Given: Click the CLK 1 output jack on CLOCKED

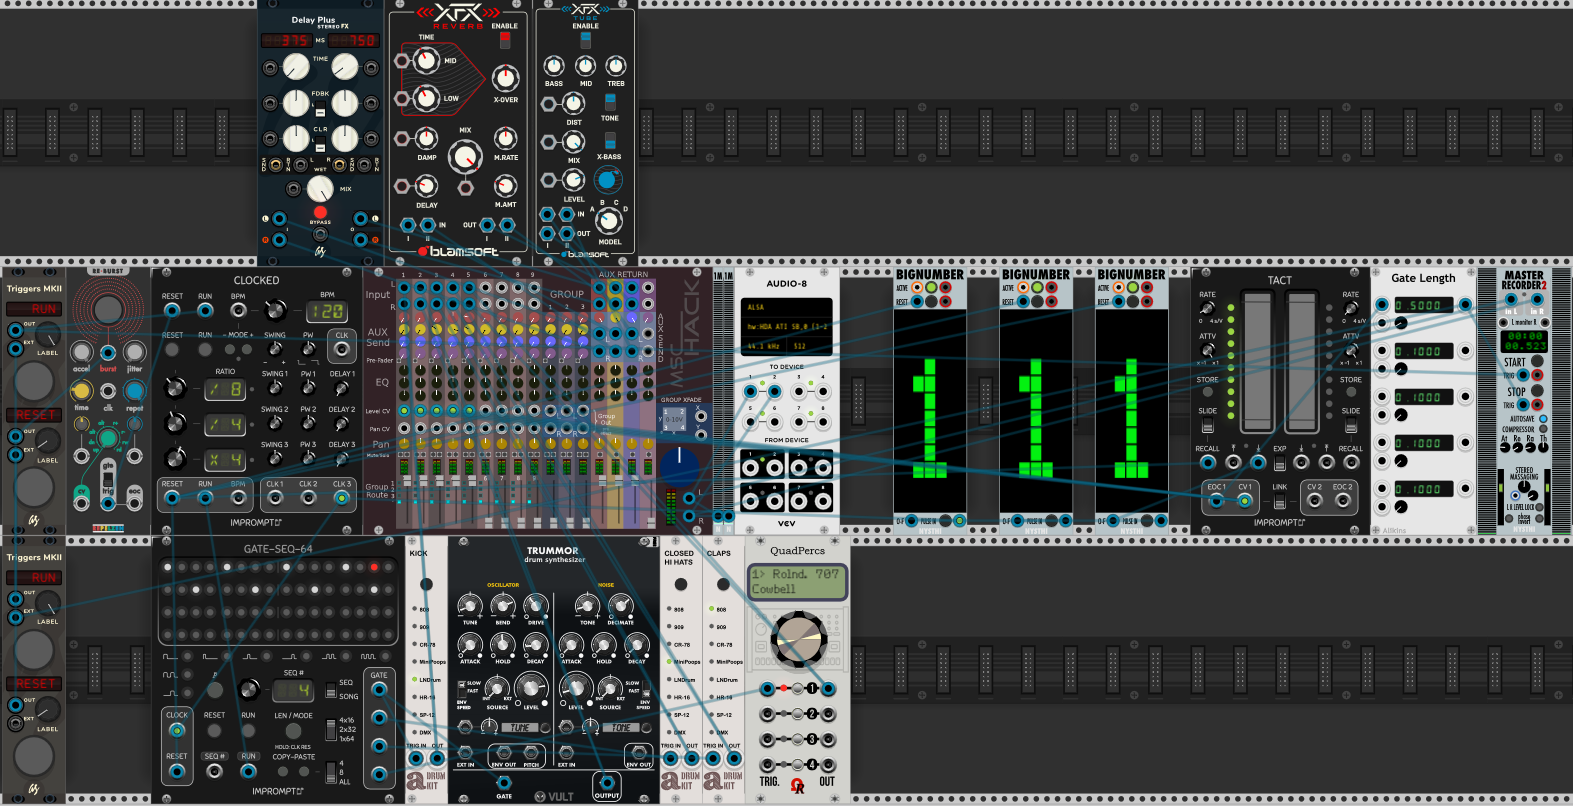Looking at the screenshot, I should point(274,497).
